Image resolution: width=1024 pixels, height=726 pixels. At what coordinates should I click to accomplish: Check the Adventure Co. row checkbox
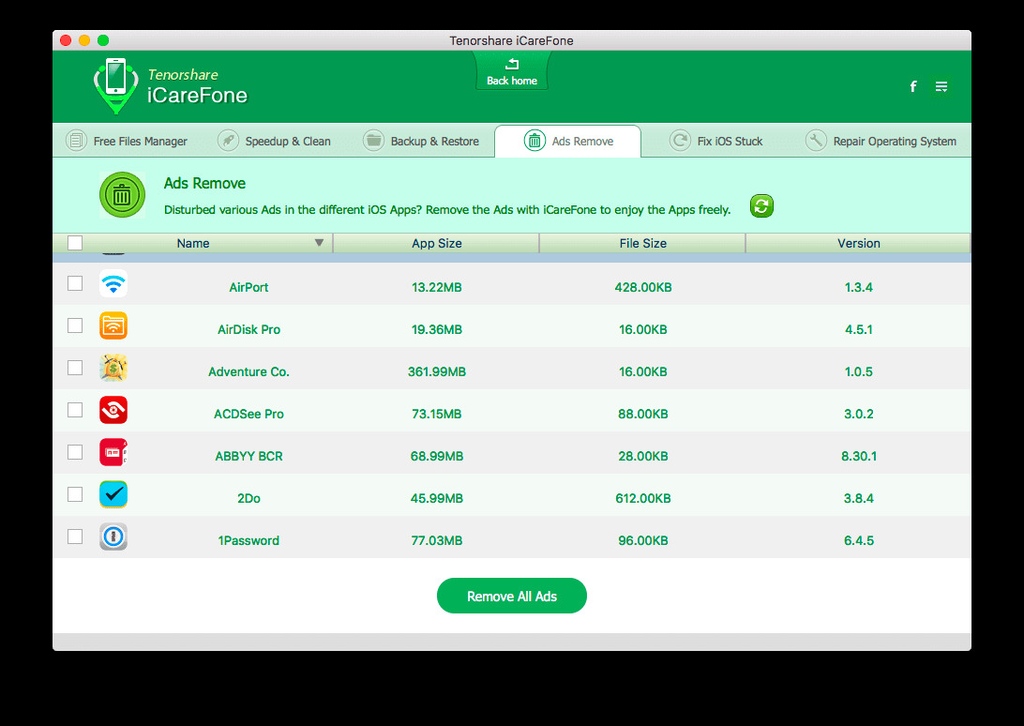pos(75,368)
